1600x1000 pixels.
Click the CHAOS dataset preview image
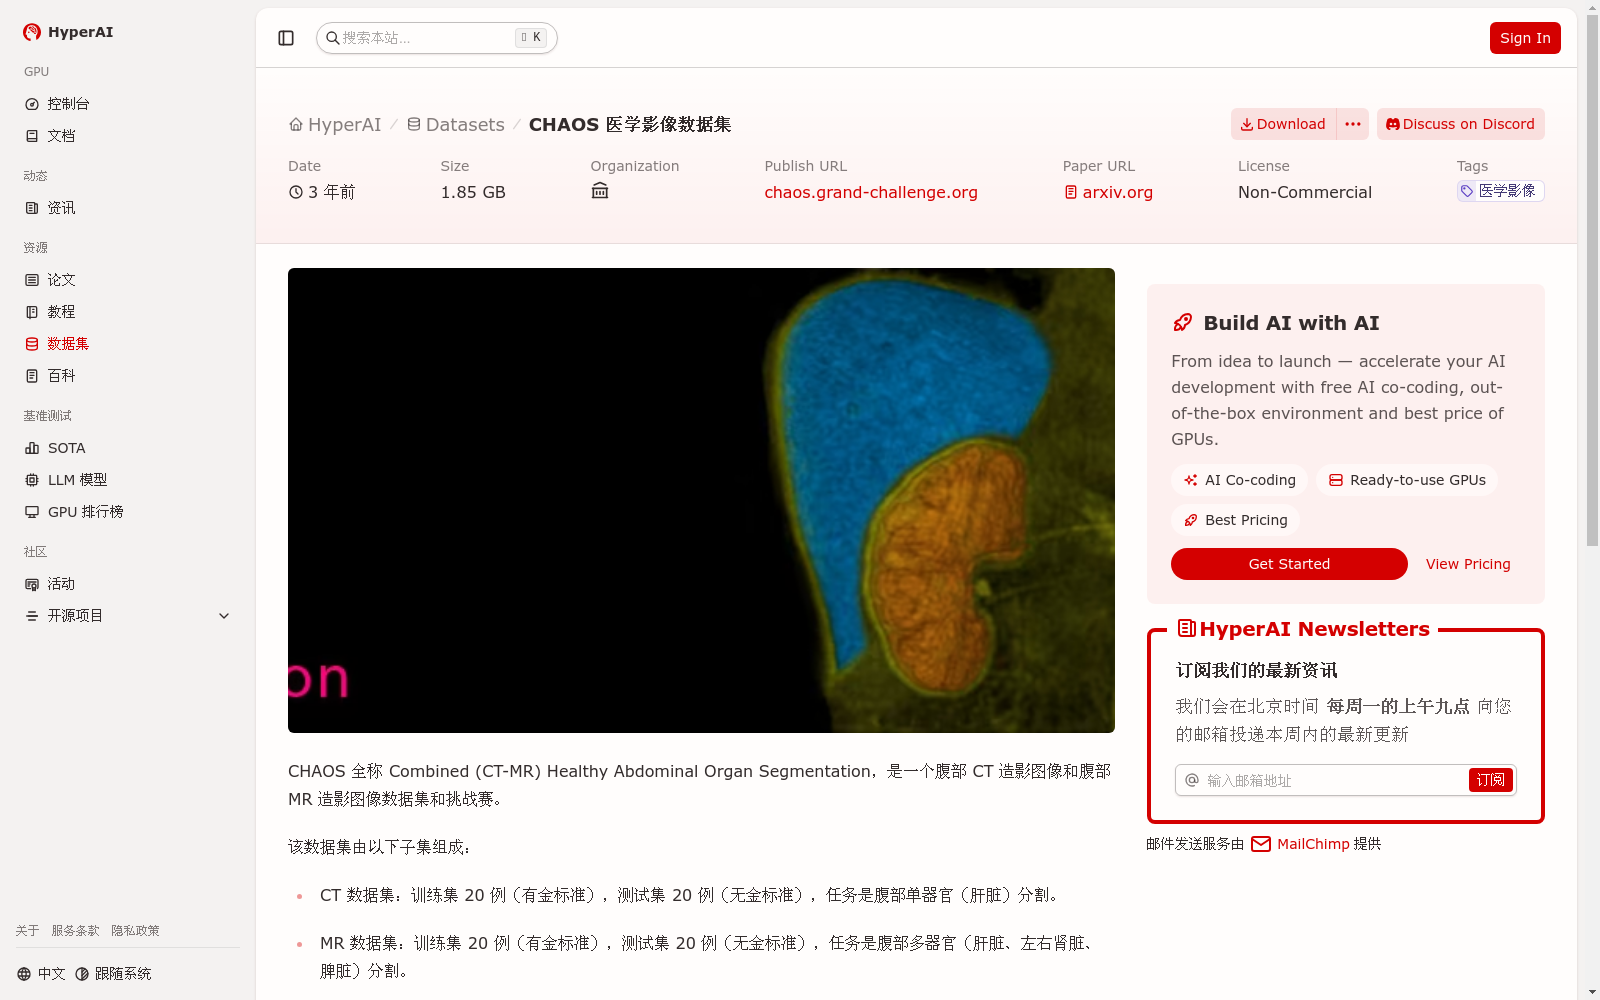[701, 500]
